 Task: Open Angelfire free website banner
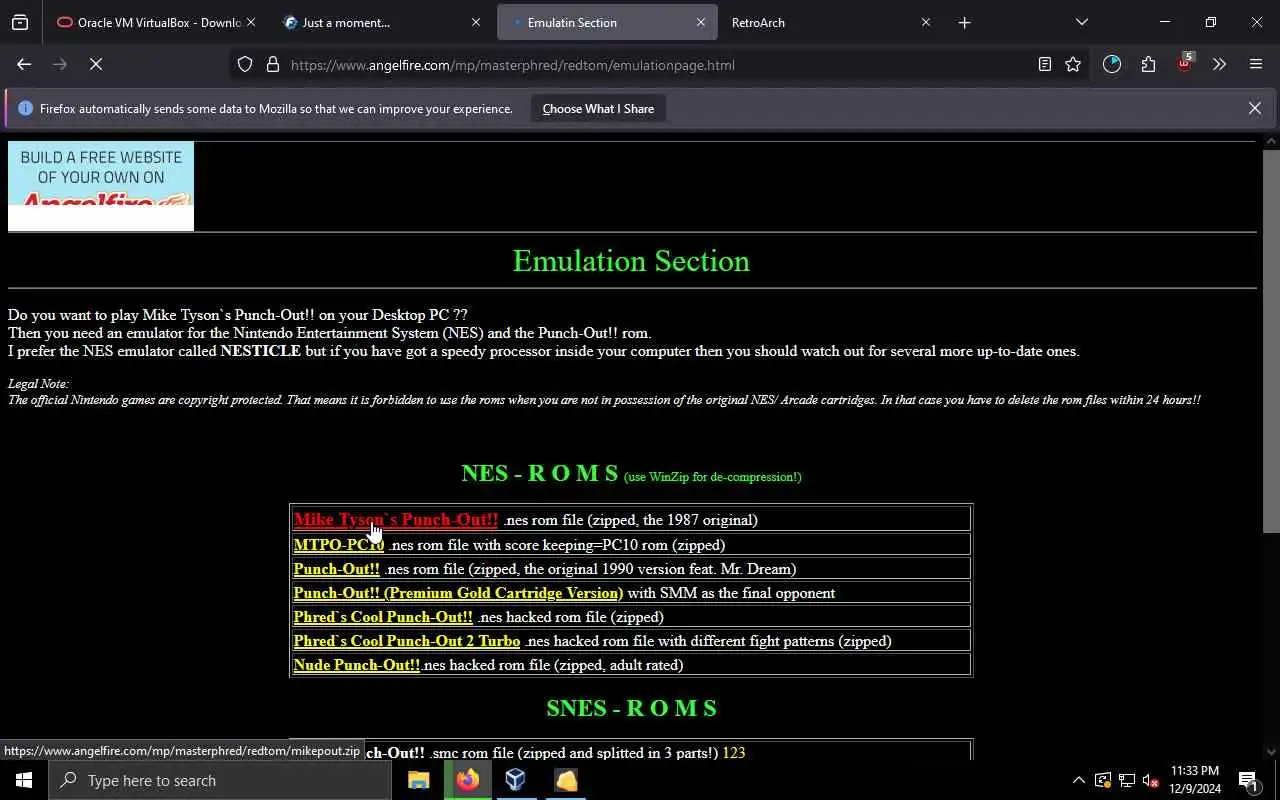point(101,186)
